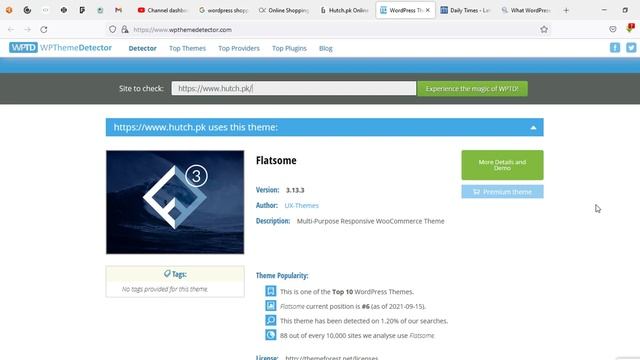Click the Site to check URL field
Image resolution: width=640 pixels, height=360 pixels.
coord(293,88)
